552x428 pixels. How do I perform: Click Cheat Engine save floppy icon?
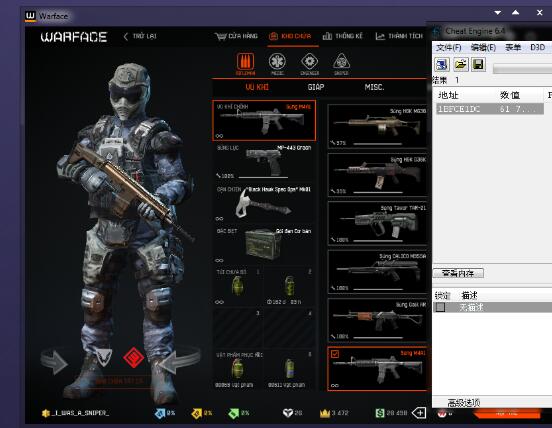click(478, 64)
